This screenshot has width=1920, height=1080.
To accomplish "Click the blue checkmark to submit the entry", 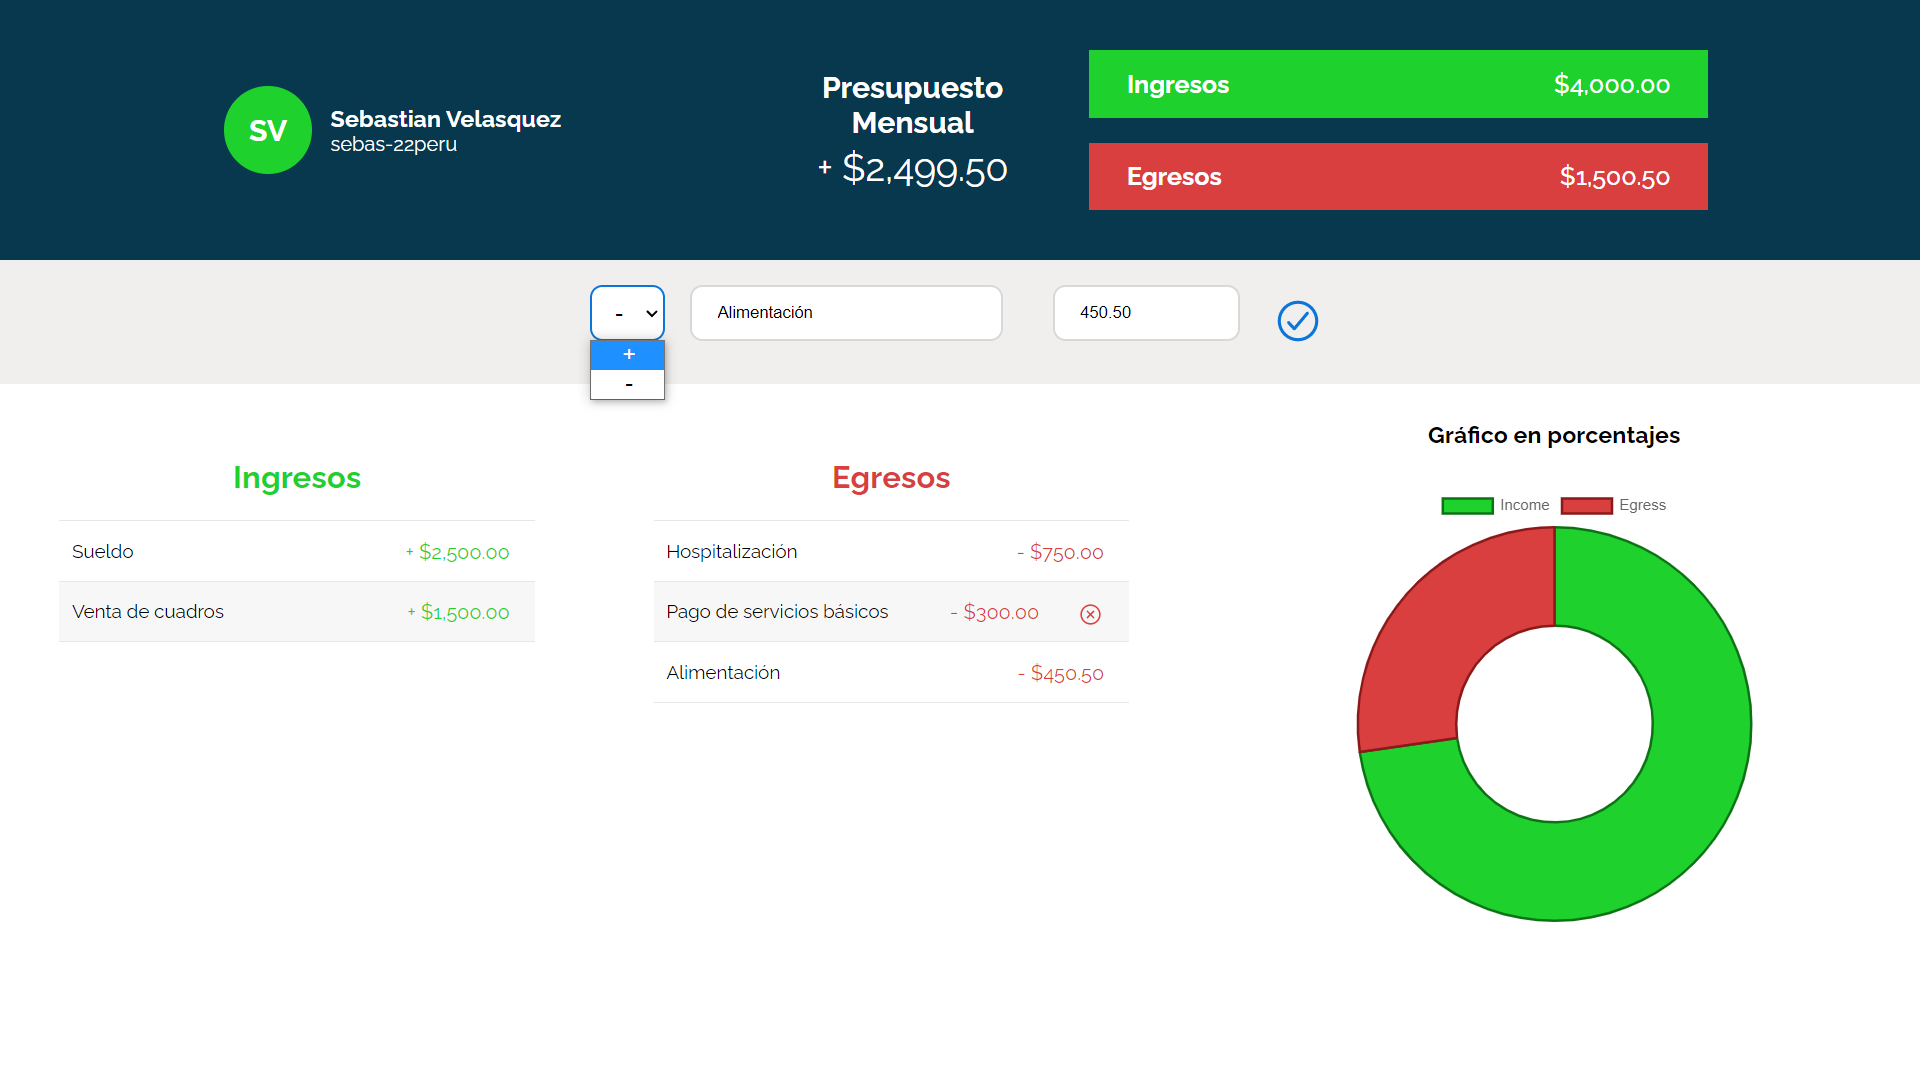I will click(x=1297, y=321).
